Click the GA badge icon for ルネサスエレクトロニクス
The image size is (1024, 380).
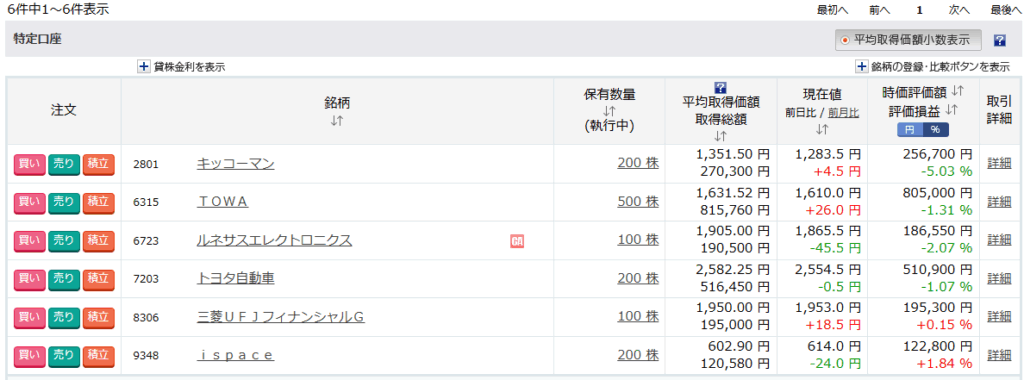[517, 242]
